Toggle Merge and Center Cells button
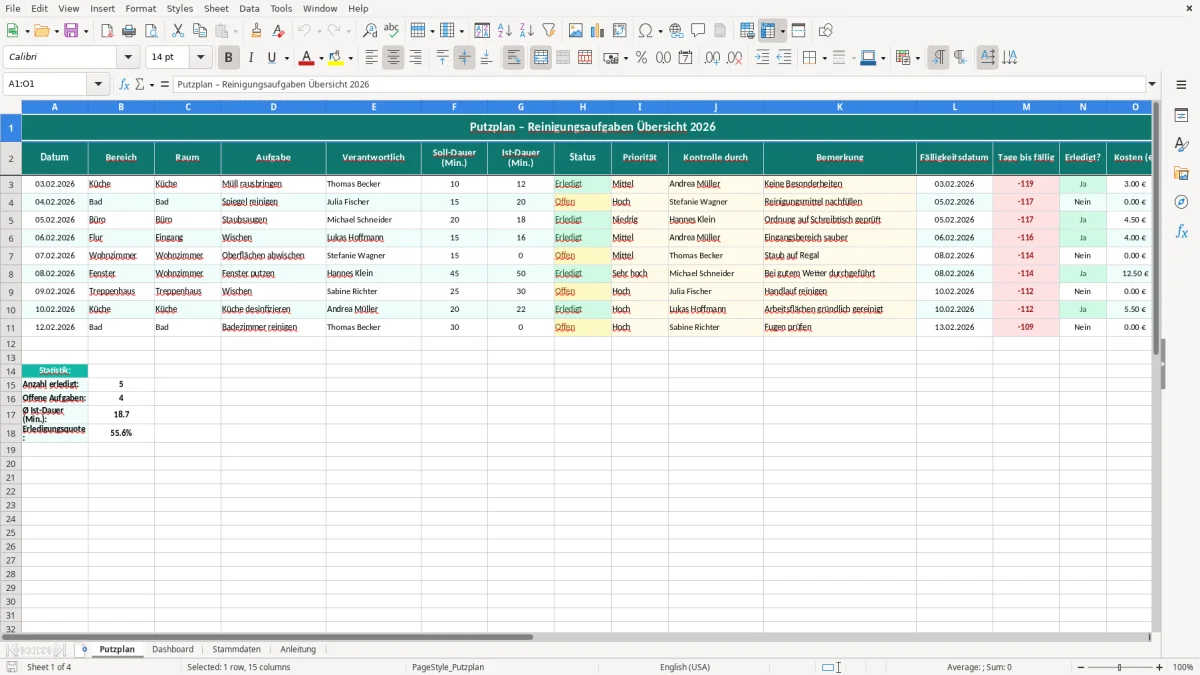 [541, 58]
